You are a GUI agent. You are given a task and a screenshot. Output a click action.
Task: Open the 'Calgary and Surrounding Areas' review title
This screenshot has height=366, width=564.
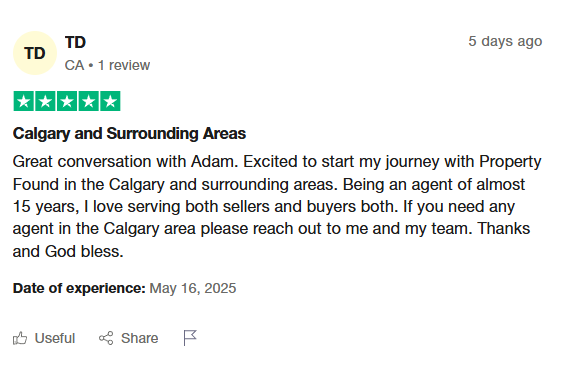pyautogui.click(x=129, y=134)
